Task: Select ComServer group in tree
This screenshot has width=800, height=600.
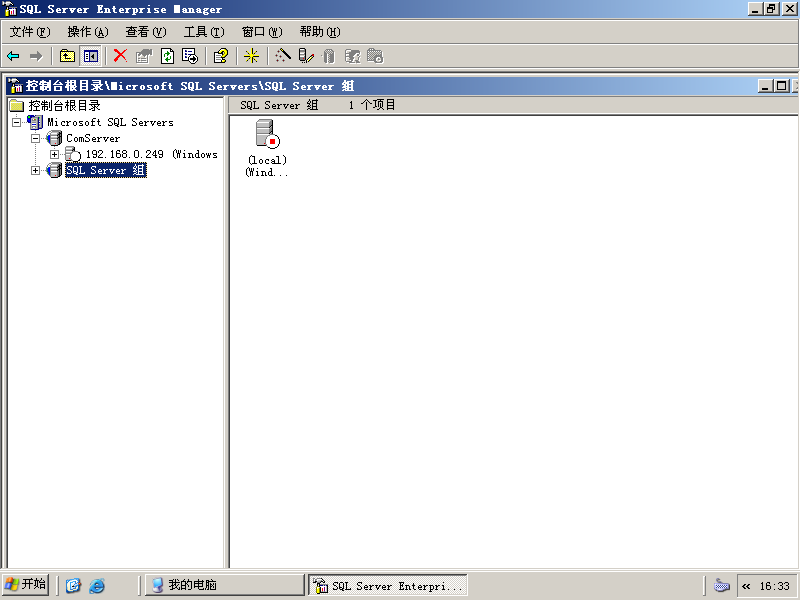Action: 93,138
